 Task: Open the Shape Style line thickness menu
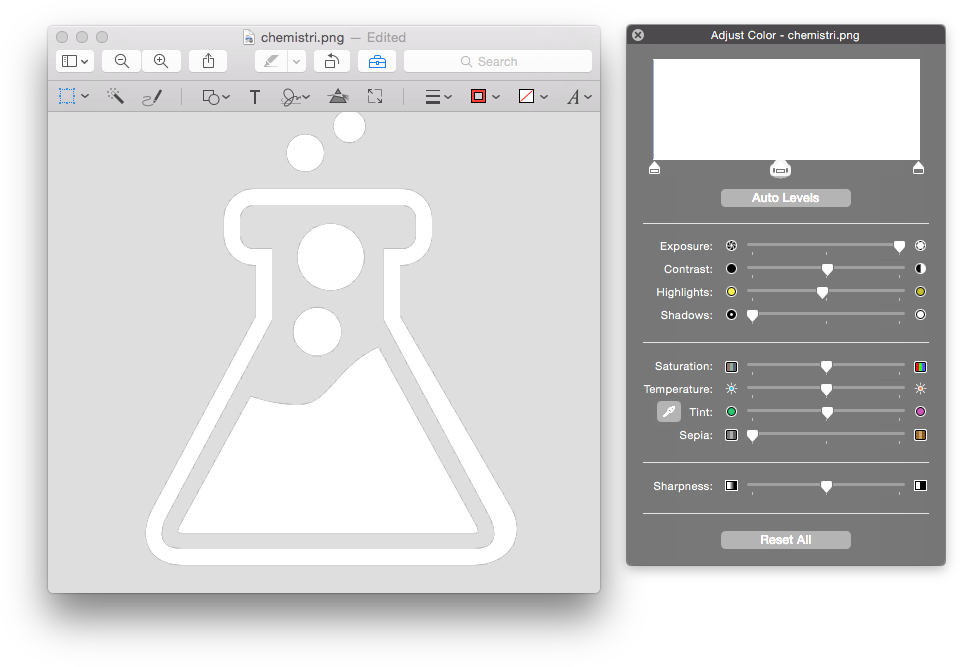pos(438,97)
